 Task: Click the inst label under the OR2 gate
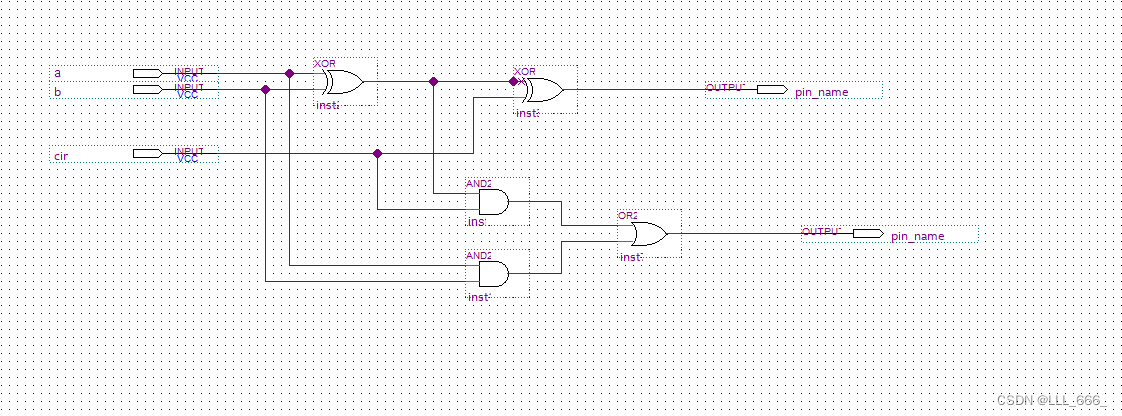[x=630, y=257]
